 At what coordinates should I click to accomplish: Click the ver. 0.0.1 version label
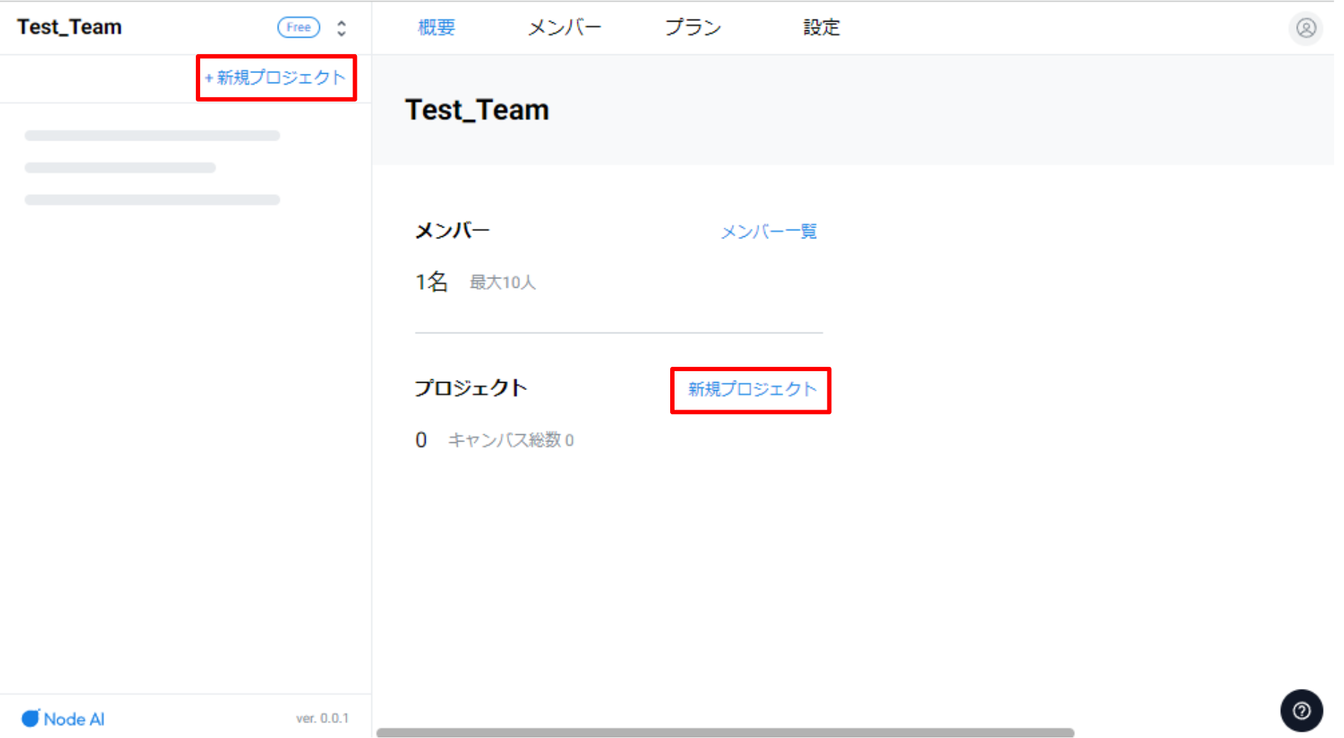coord(322,719)
